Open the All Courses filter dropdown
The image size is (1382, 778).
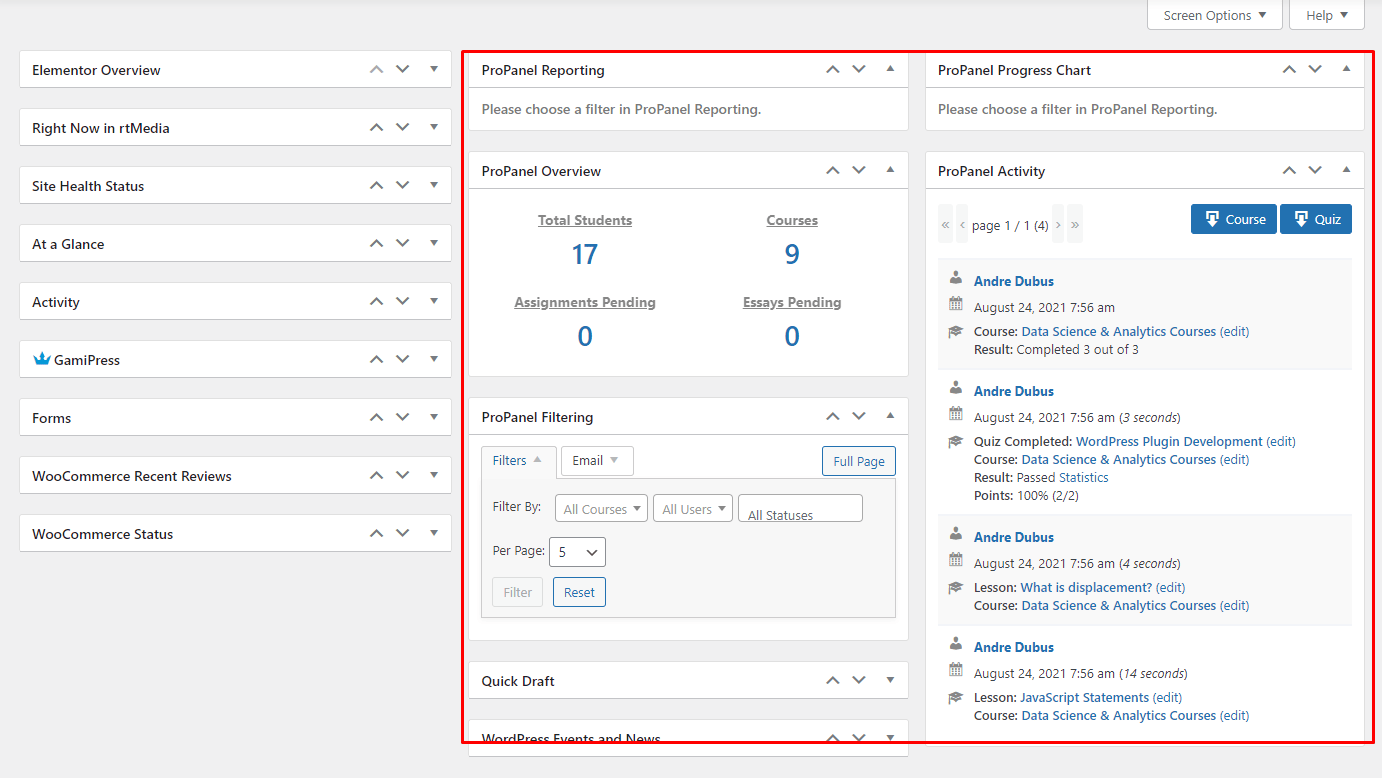pos(601,509)
